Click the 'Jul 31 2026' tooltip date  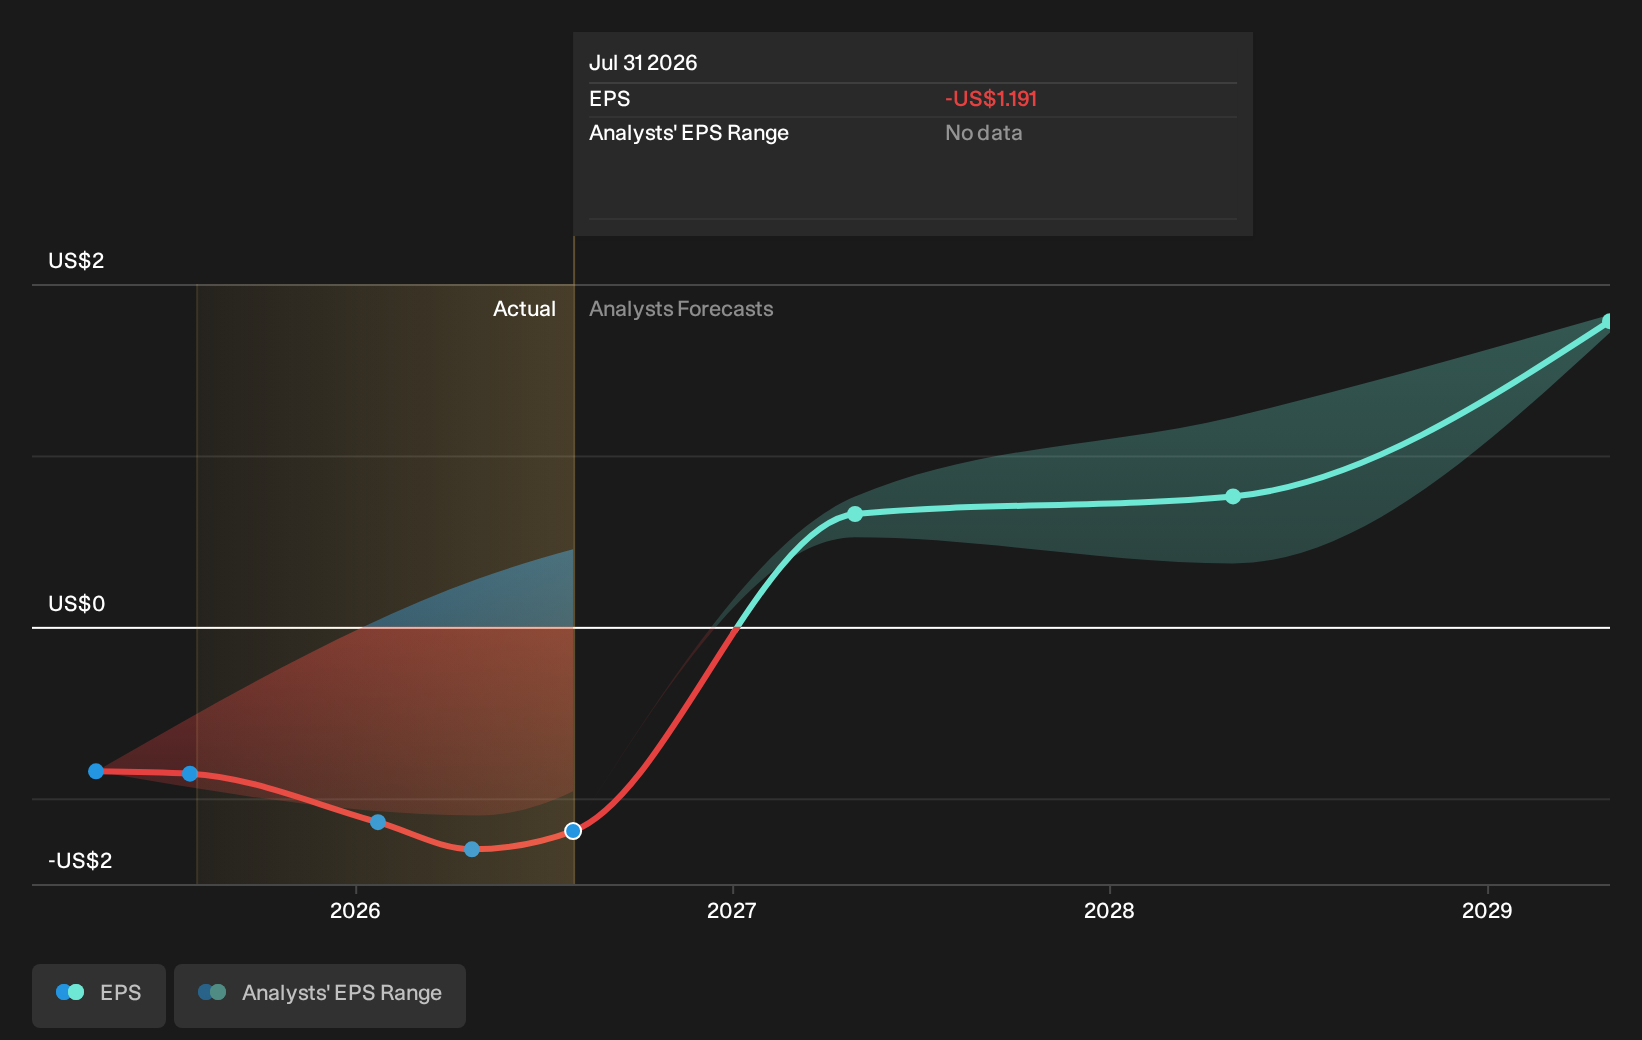tap(643, 63)
